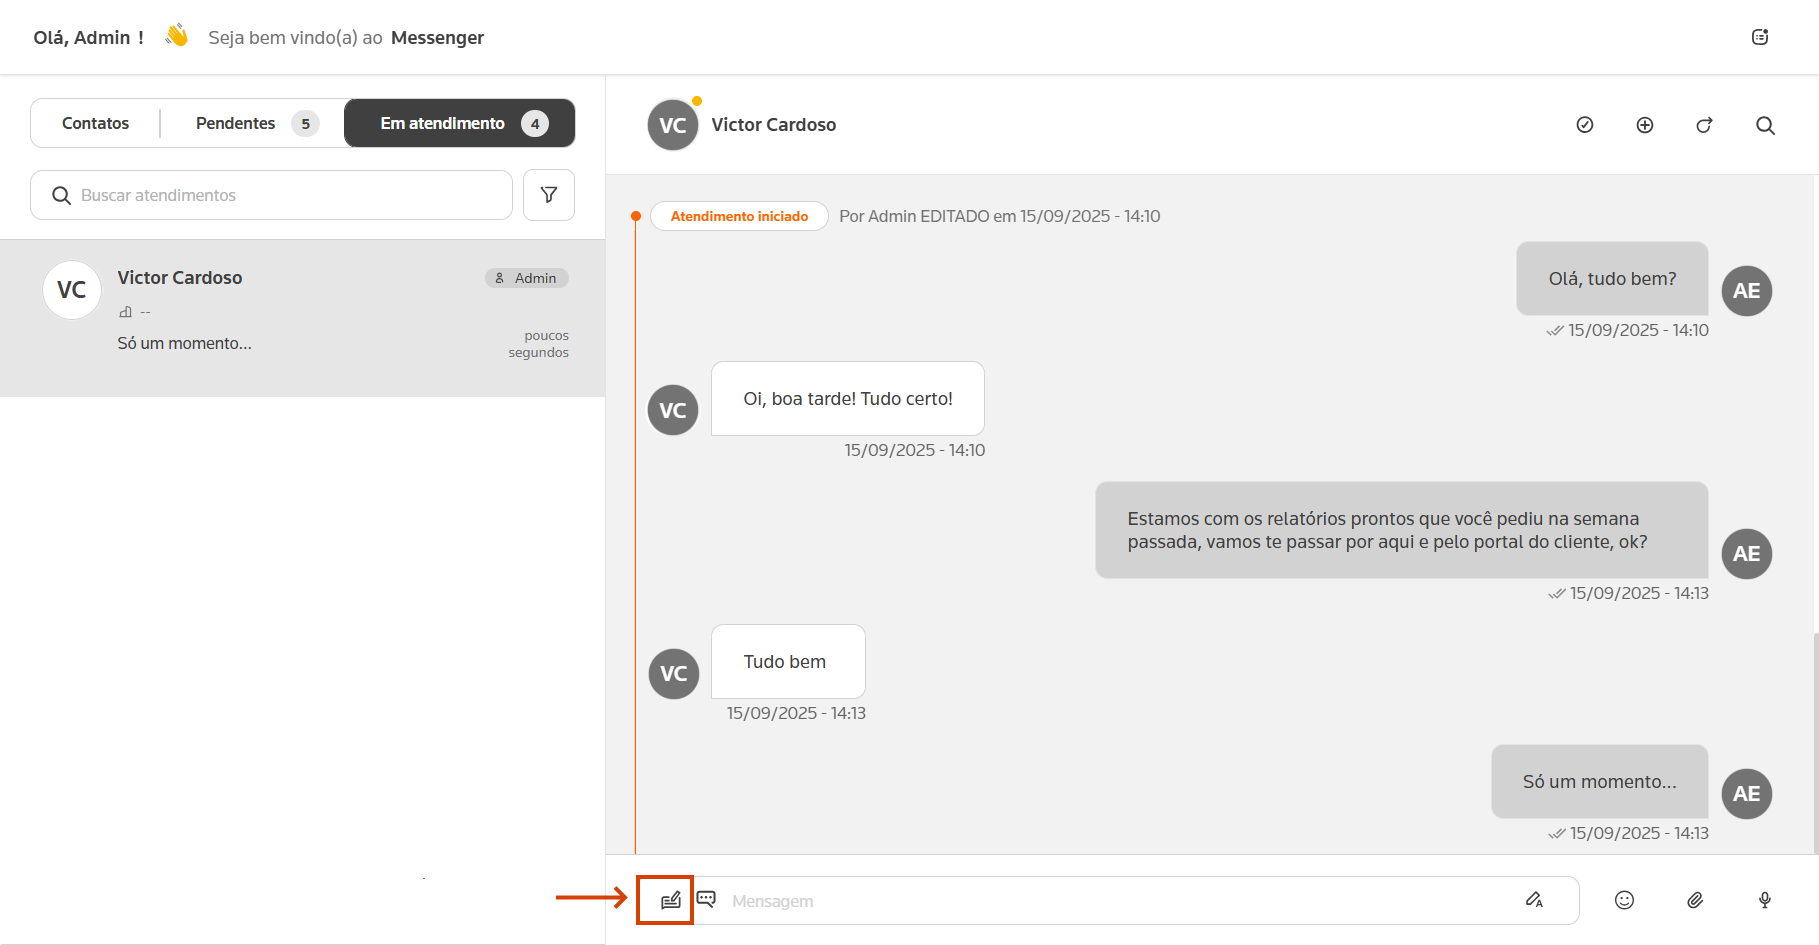
Task: Finish the chat with the checkmark circle icon
Action: [1585, 125]
